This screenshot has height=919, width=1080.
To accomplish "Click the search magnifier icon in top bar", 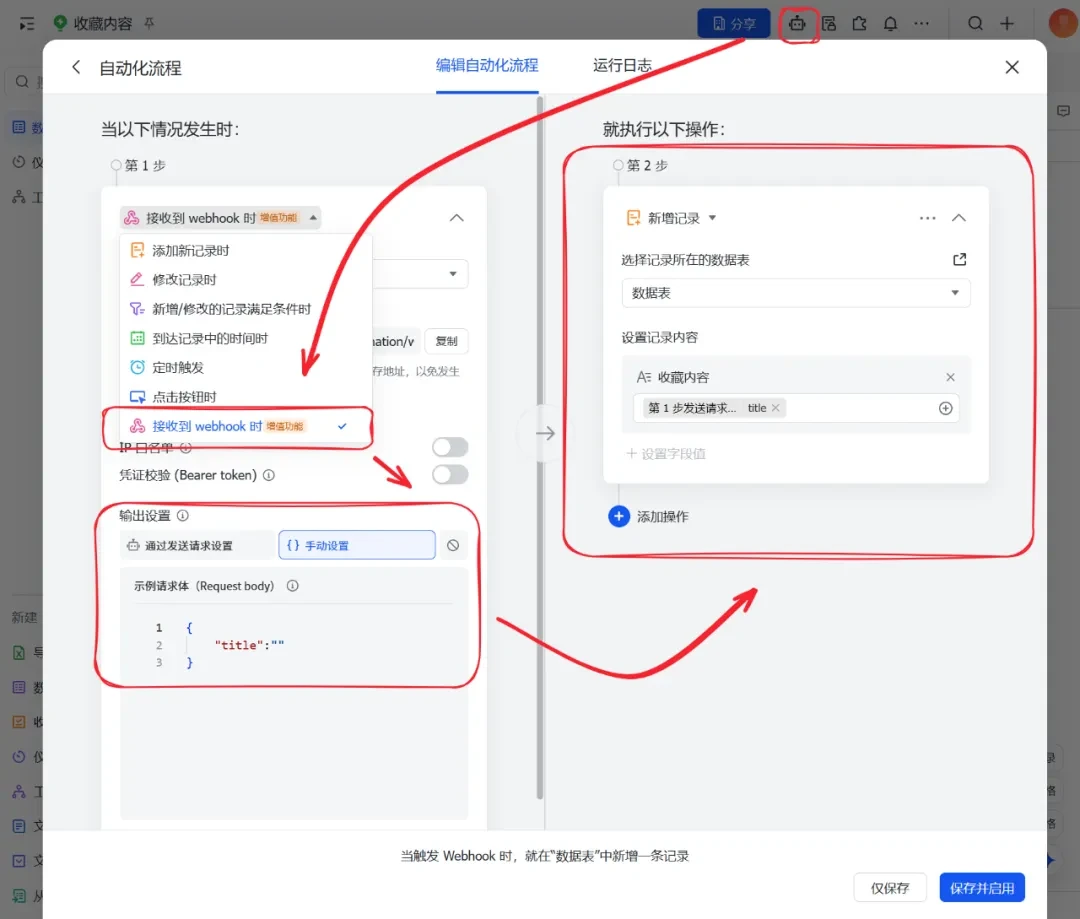I will [975, 23].
